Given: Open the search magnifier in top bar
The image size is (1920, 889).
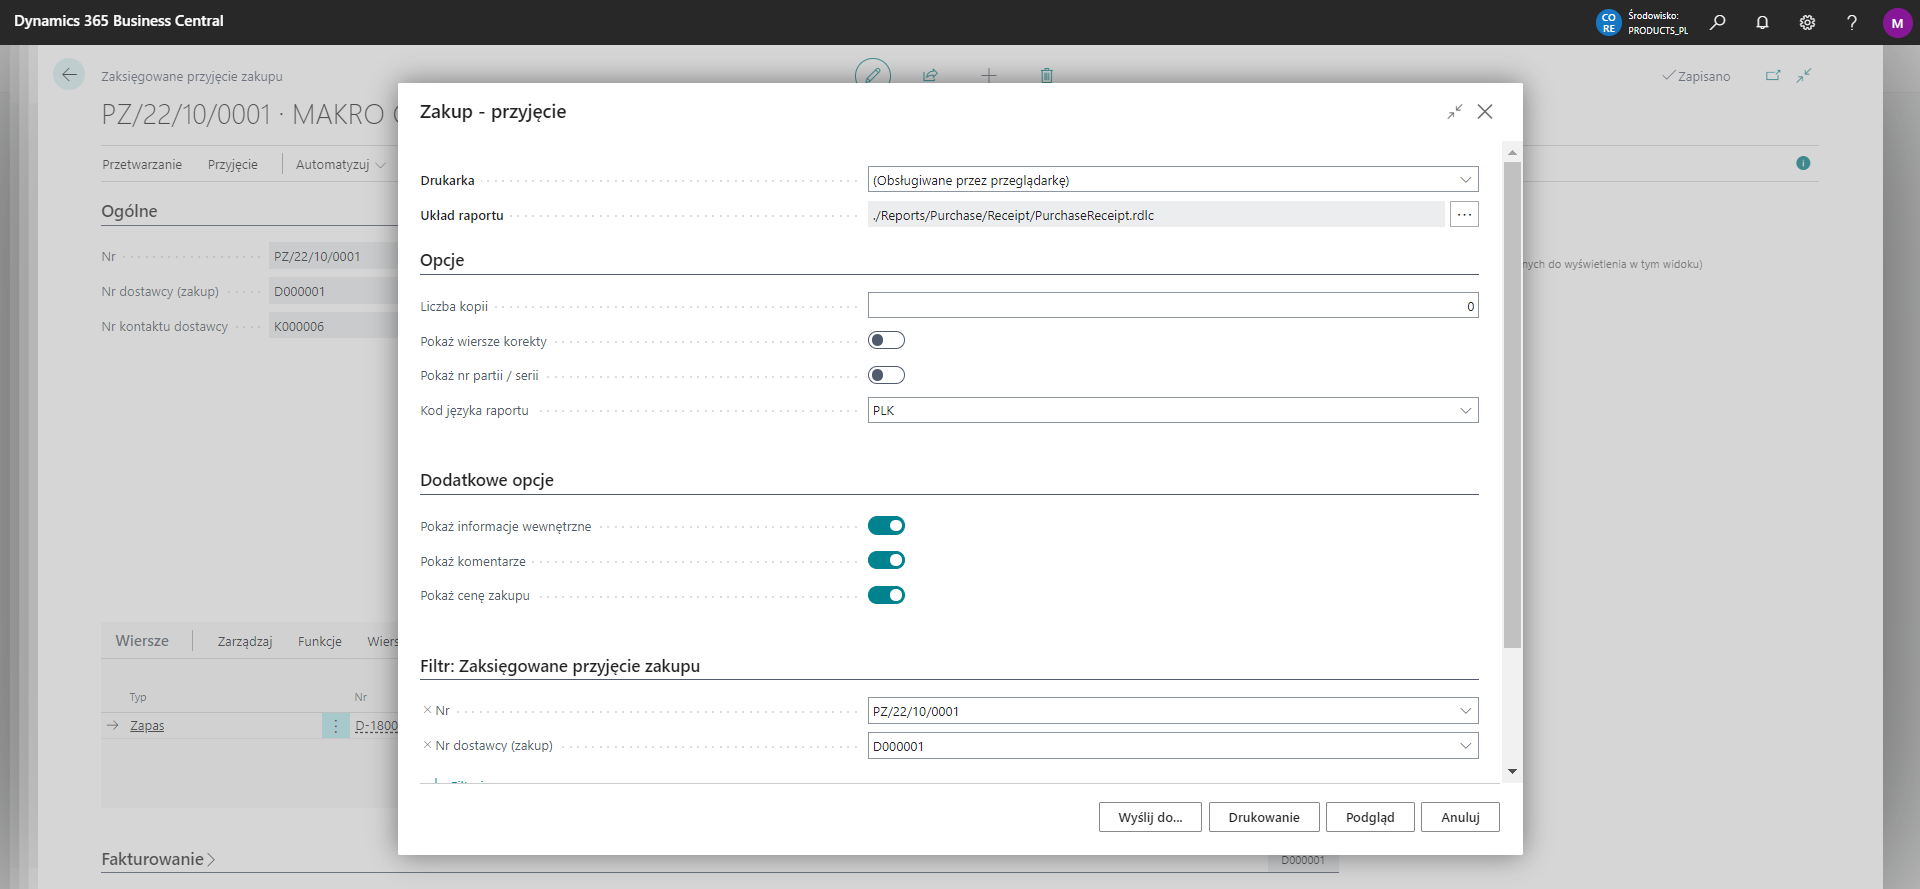Looking at the screenshot, I should (x=1717, y=22).
